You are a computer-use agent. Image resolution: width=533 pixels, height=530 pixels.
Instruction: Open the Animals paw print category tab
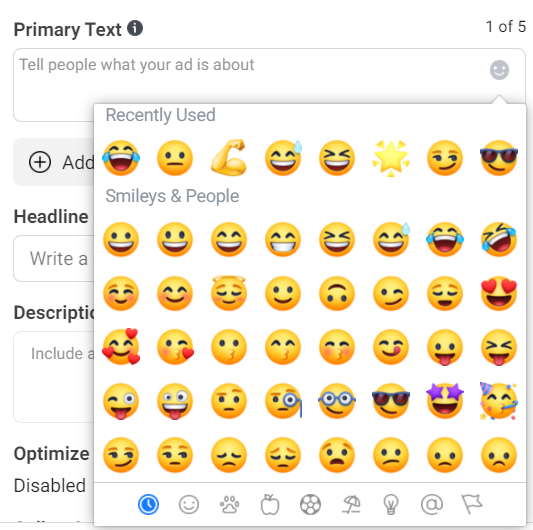point(229,505)
